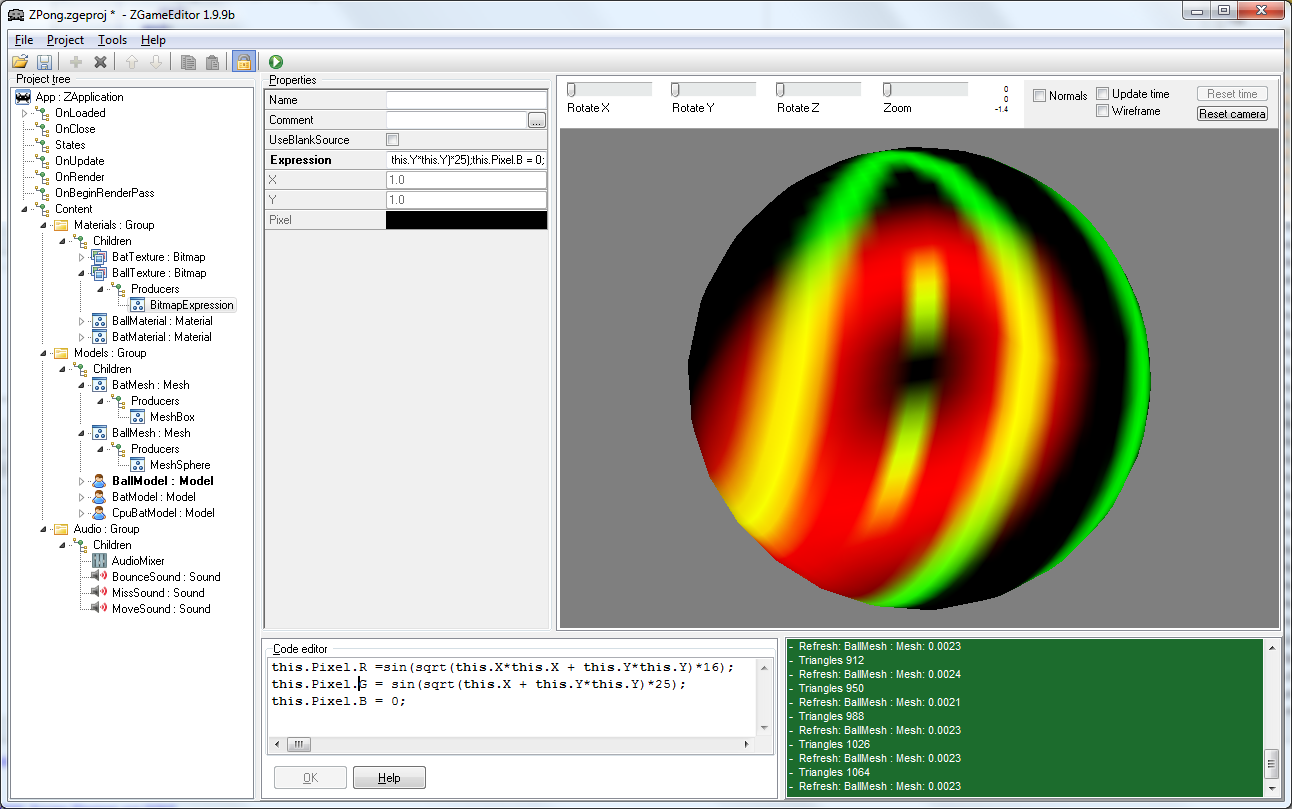Click the App ZApplication root icon
1292x809 pixels.
[x=23, y=97]
